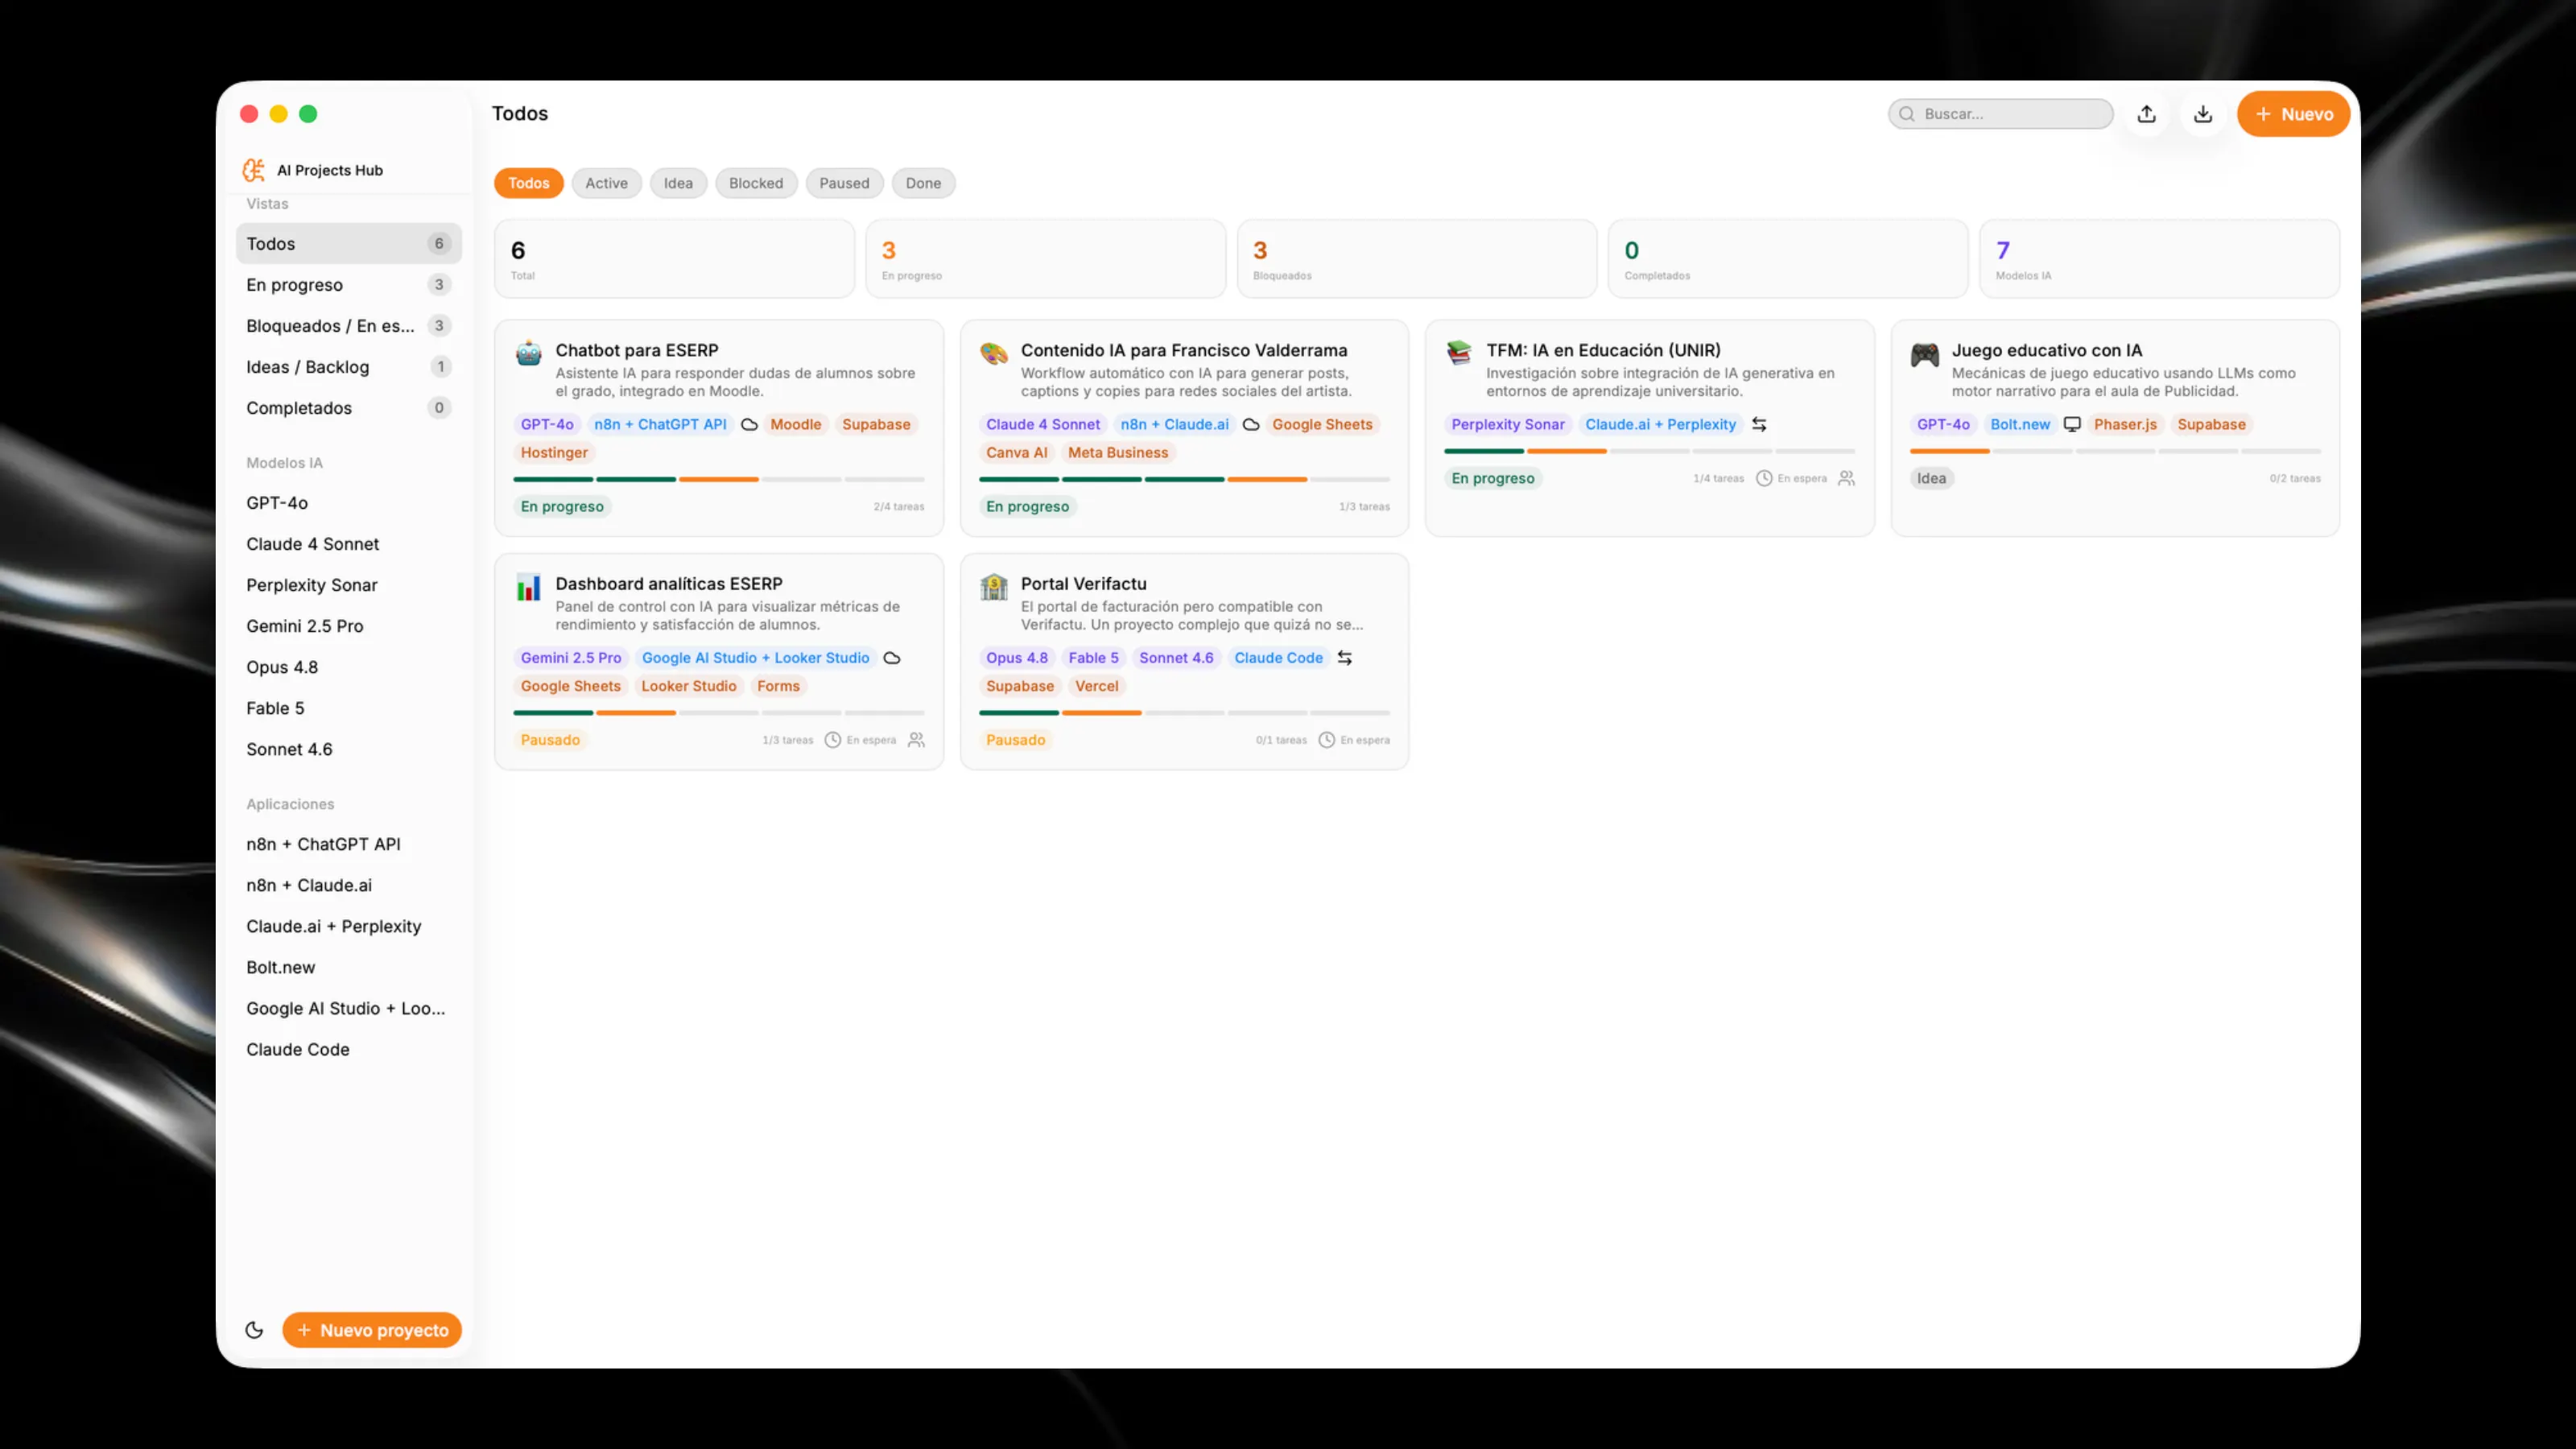Screen dimensions: 2576x1449
Task: Select the Blocked filter pill
Action: [x=756, y=183]
